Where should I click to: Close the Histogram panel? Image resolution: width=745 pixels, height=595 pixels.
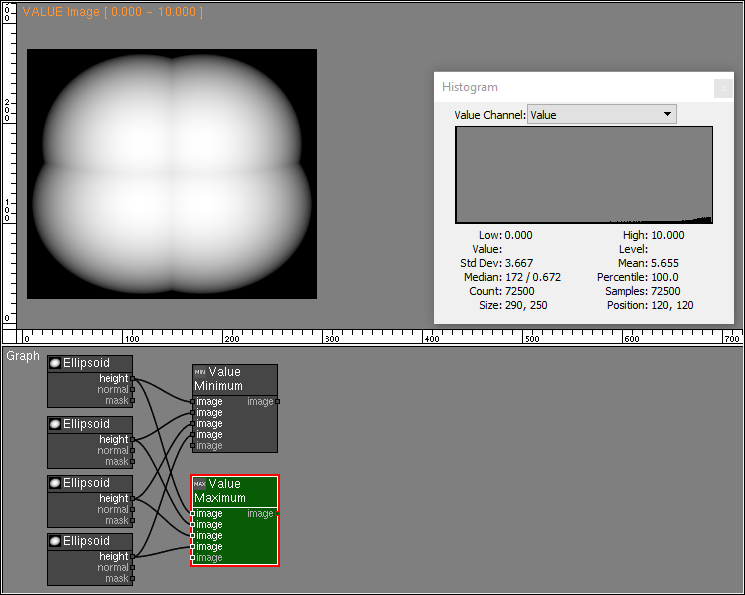click(722, 88)
